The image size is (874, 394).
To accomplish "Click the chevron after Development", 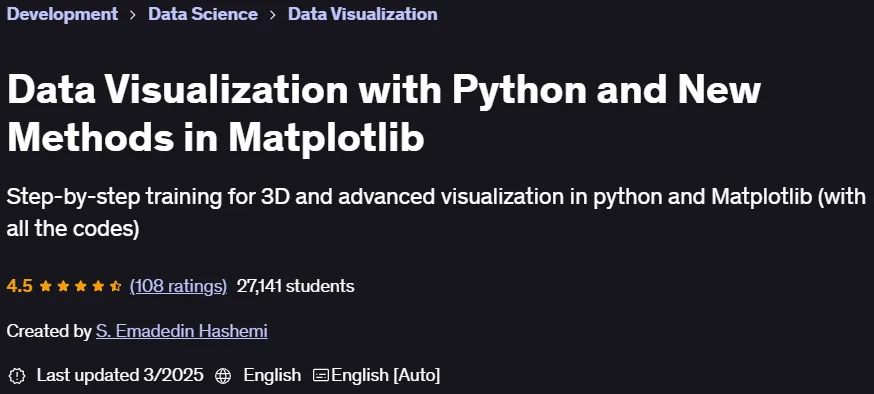I will 133,14.
